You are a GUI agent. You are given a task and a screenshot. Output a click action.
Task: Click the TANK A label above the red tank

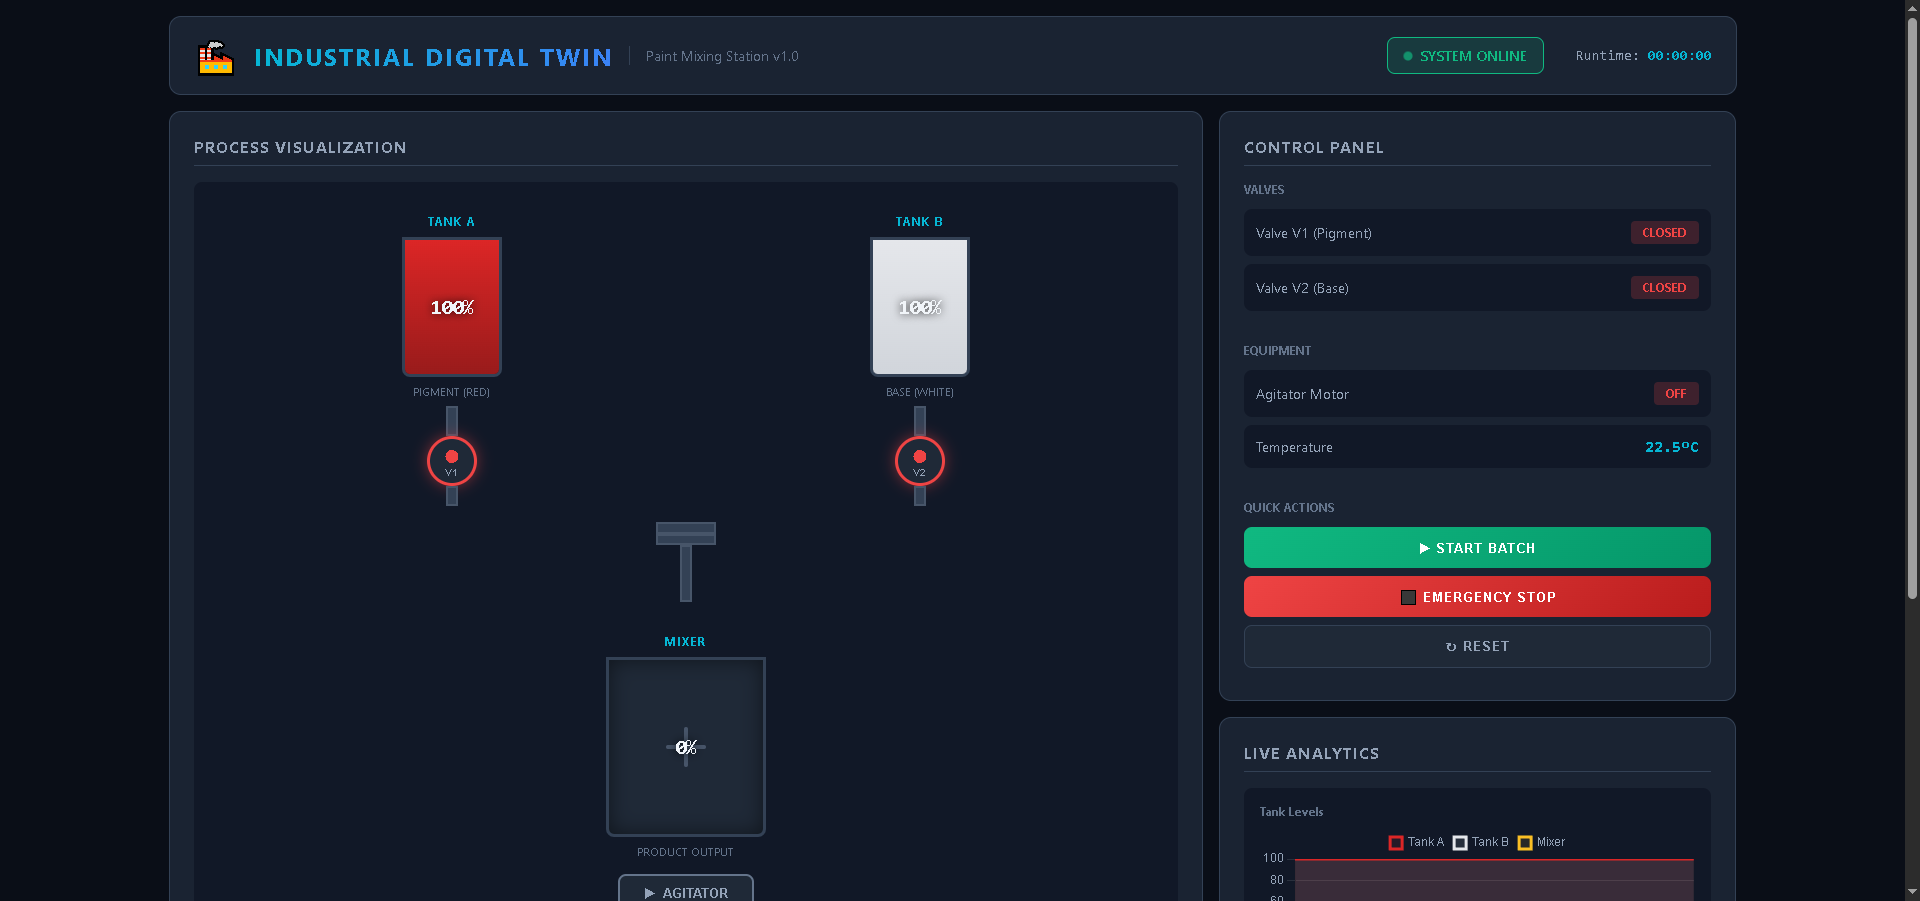pos(451,222)
